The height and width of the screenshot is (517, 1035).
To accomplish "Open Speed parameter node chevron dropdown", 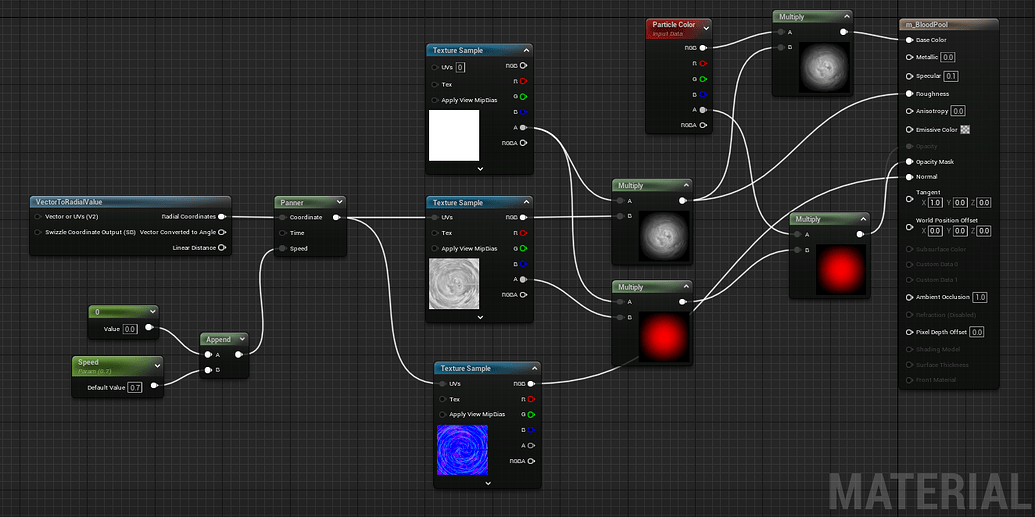I will pyautogui.click(x=156, y=365).
